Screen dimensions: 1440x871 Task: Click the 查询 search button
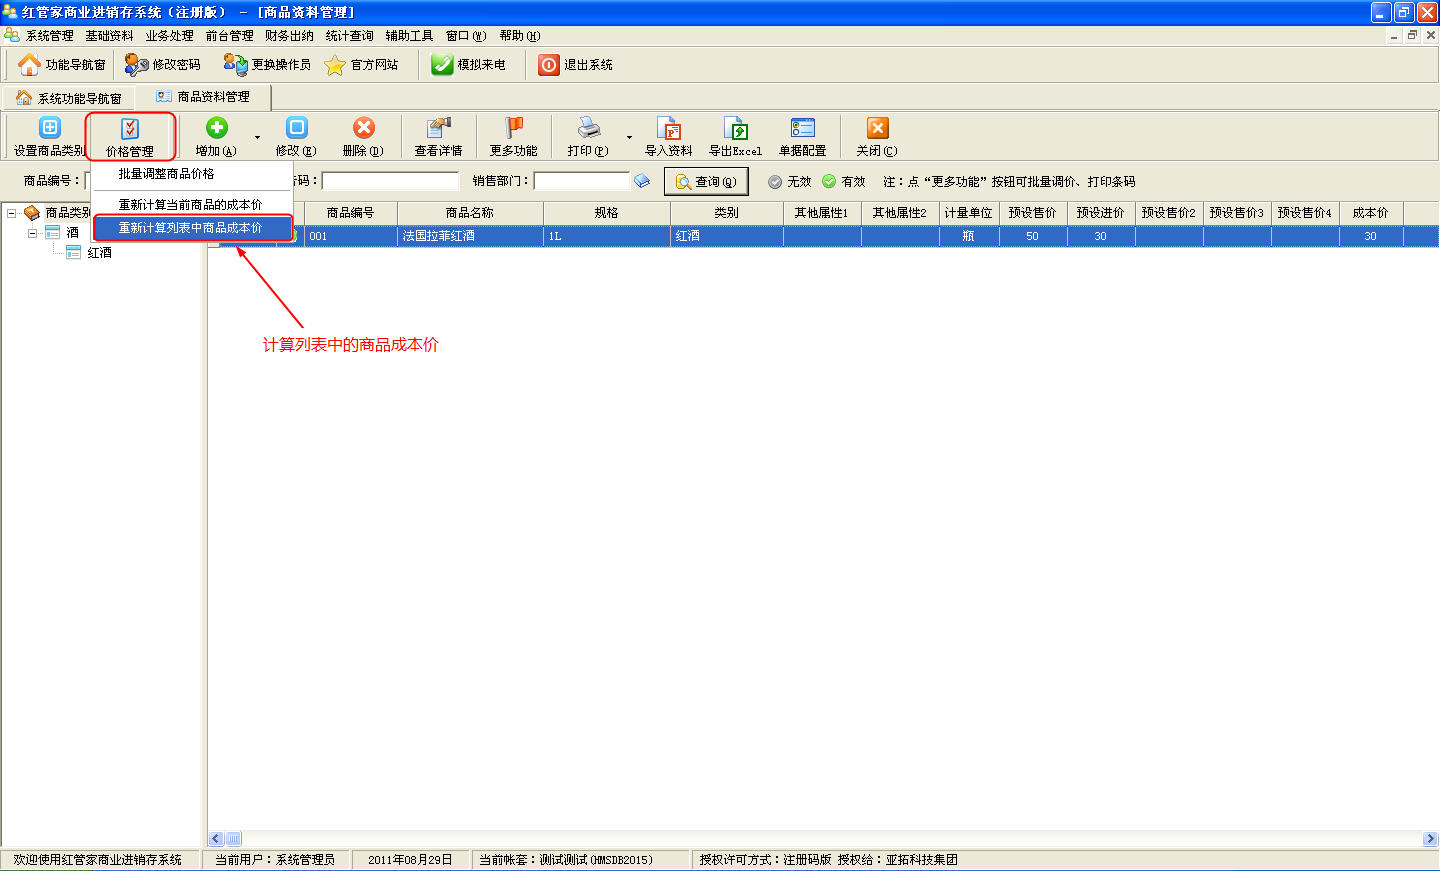click(706, 182)
